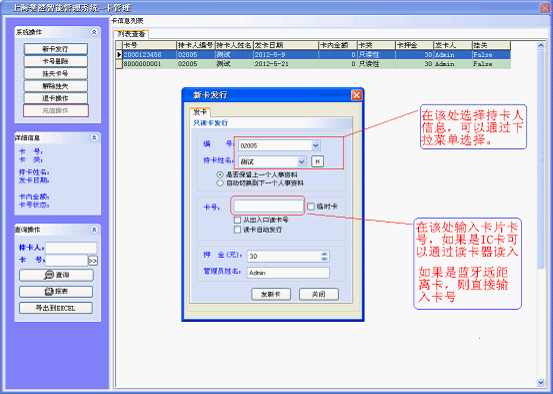The image size is (553, 394).
Task: Open the 持卡姓名 dropdown list
Action: (x=301, y=162)
